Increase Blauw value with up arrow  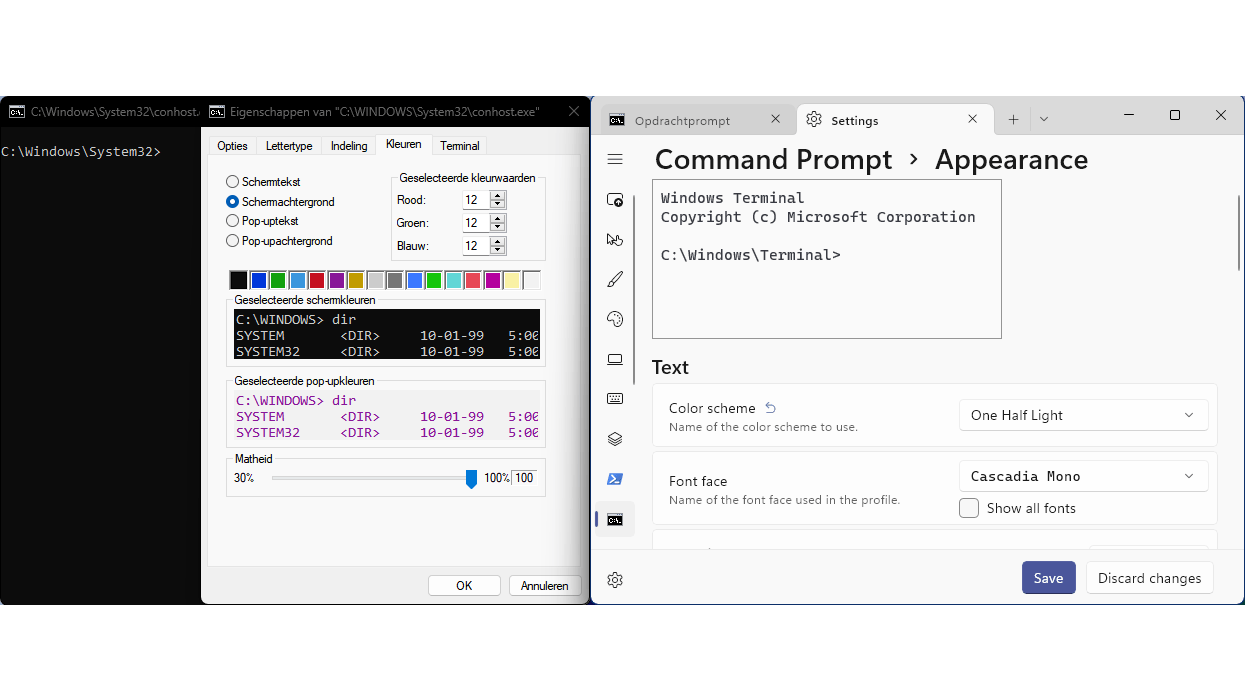[498, 242]
